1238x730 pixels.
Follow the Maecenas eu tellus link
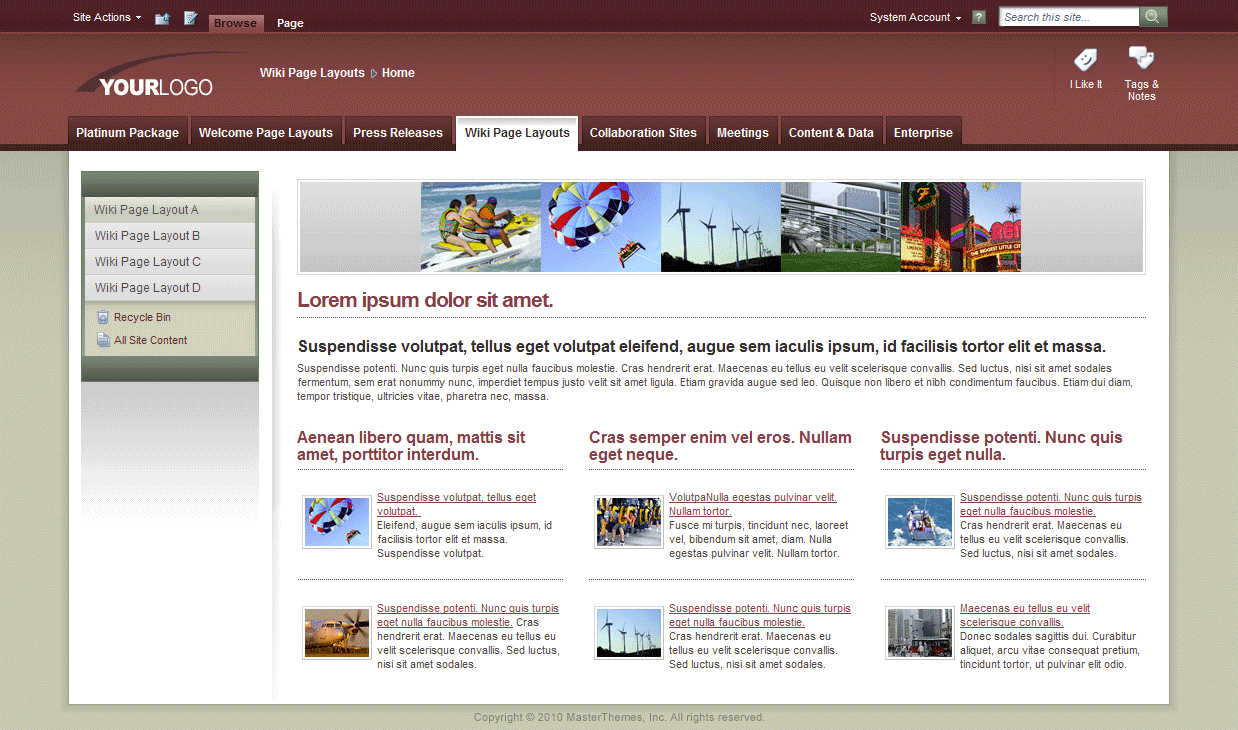pyautogui.click(x=1025, y=607)
